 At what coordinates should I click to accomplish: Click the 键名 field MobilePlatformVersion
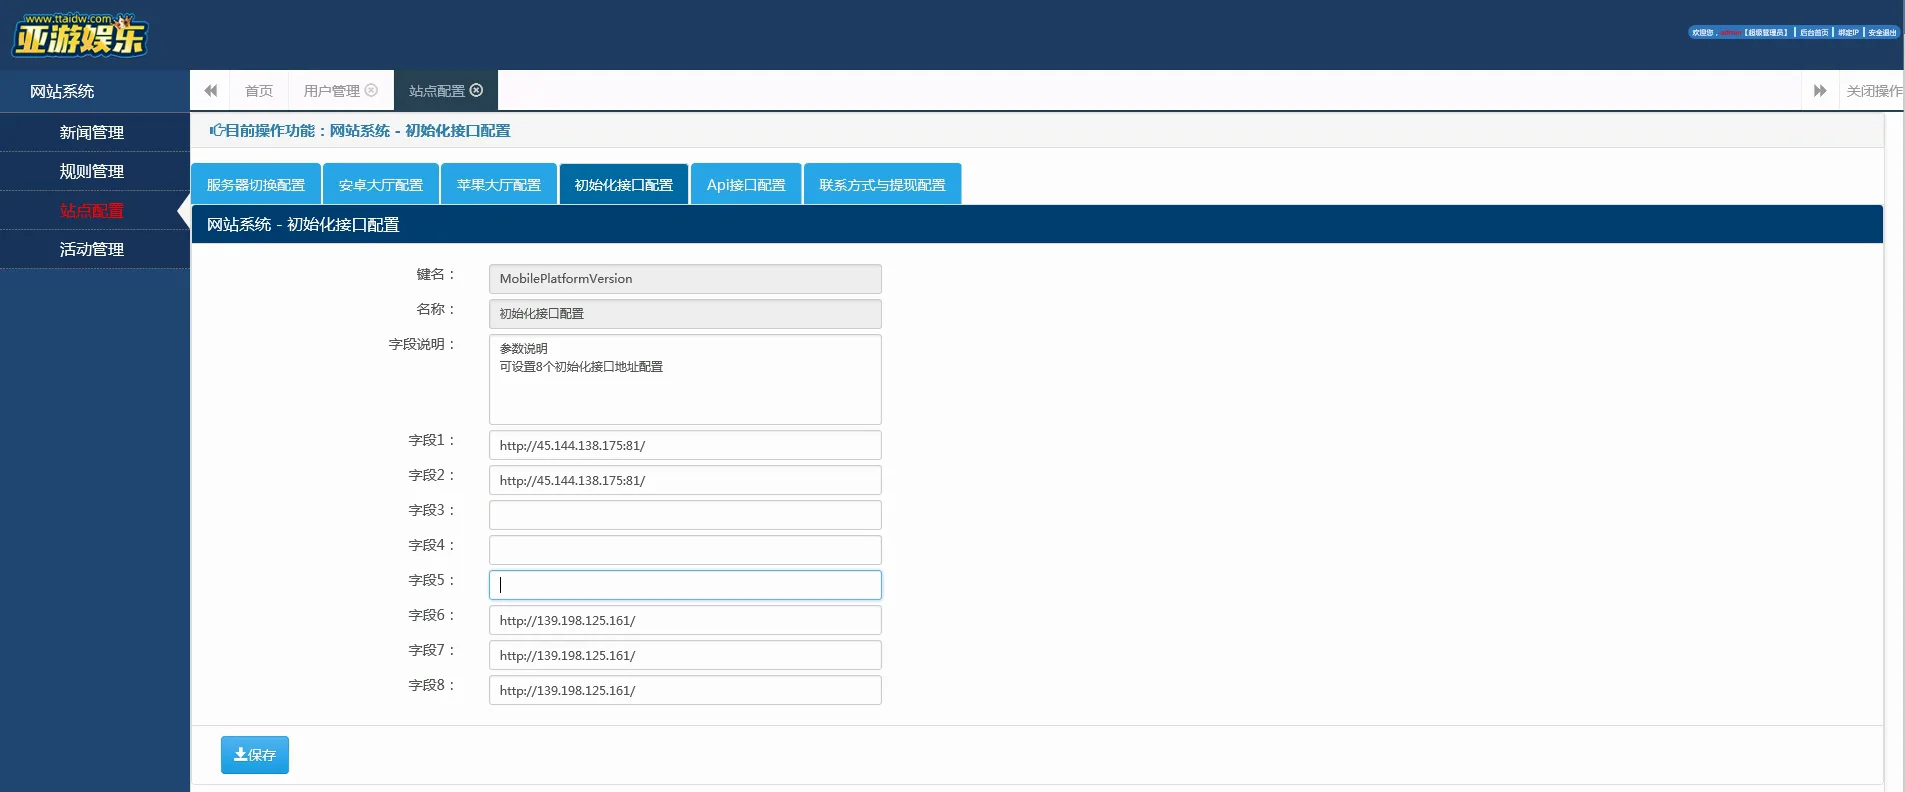pos(685,279)
